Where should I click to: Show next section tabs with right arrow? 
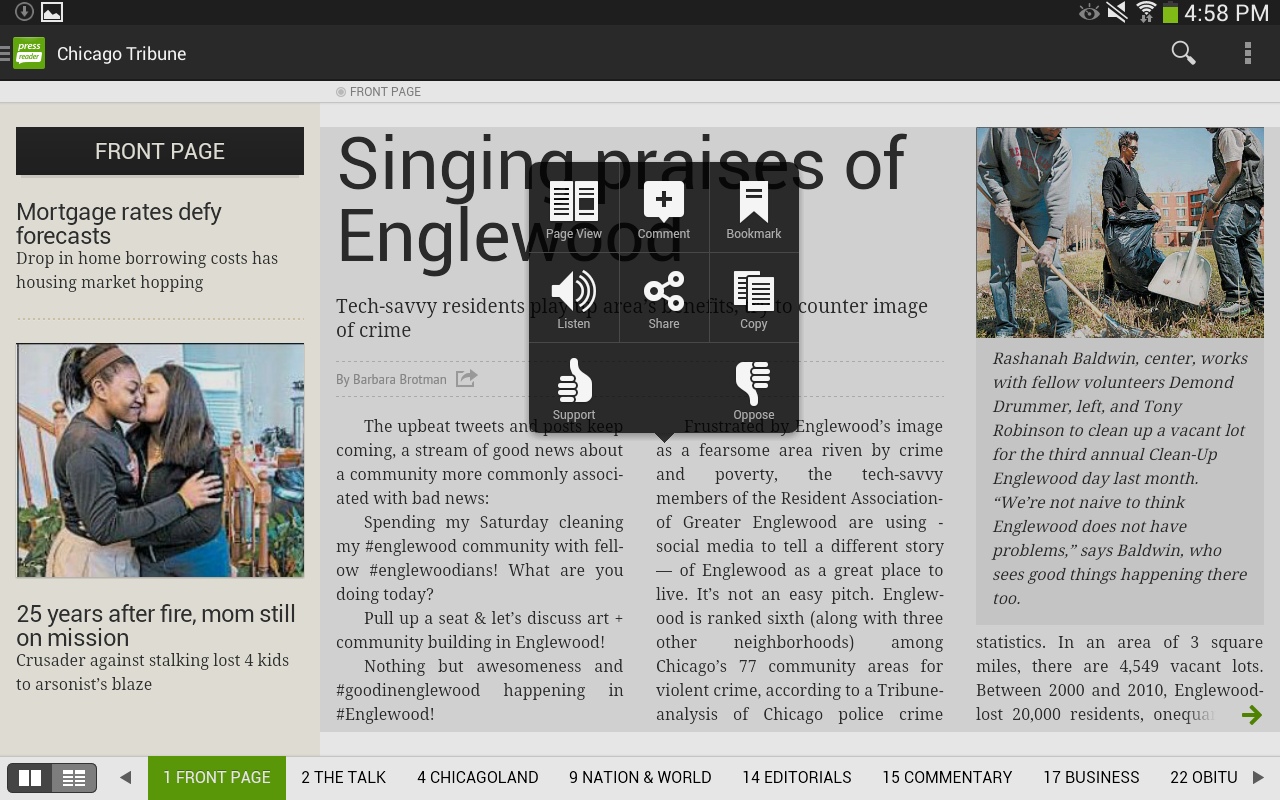pos(1258,777)
